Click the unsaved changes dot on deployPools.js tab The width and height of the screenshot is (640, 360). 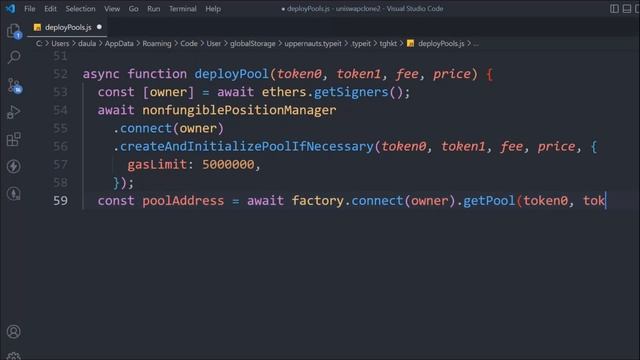coord(99,27)
